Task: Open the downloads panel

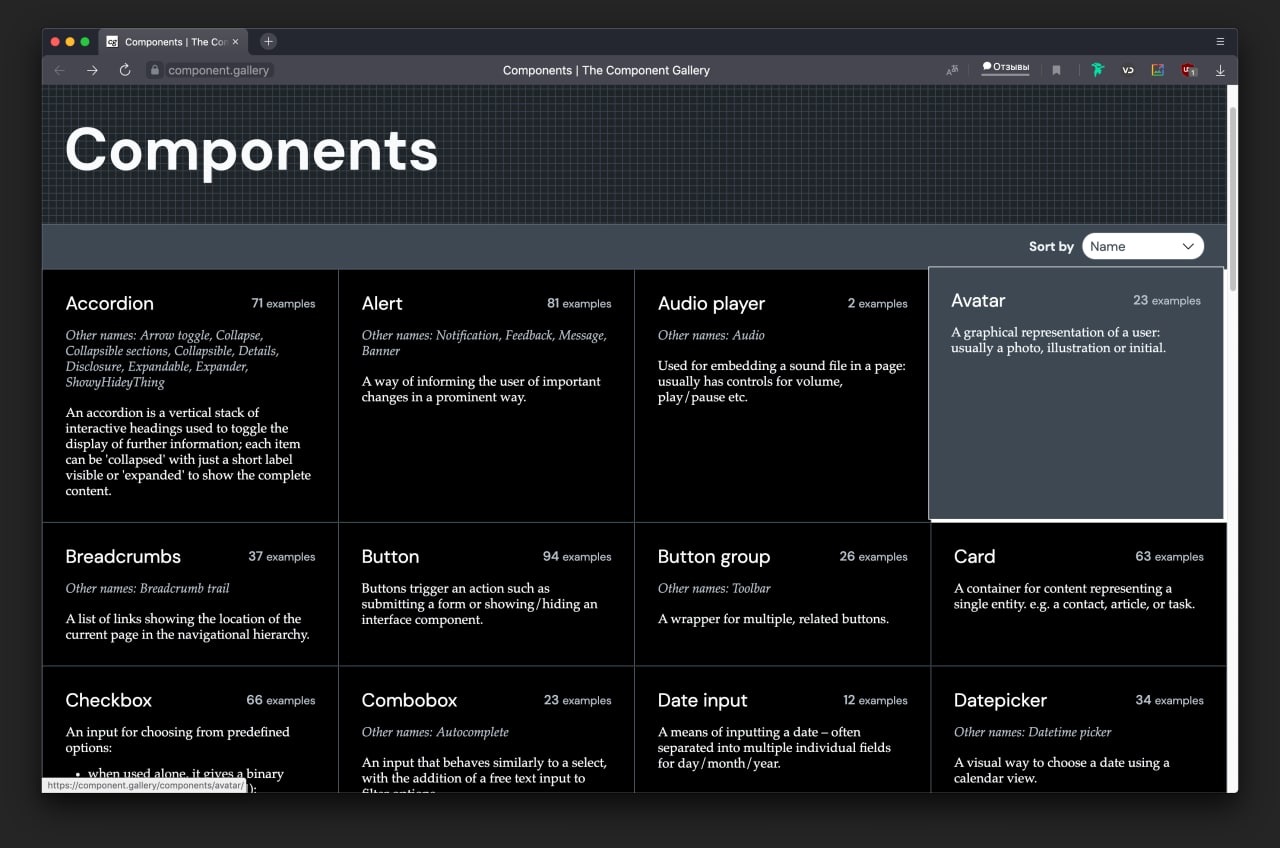Action: click(x=1220, y=70)
